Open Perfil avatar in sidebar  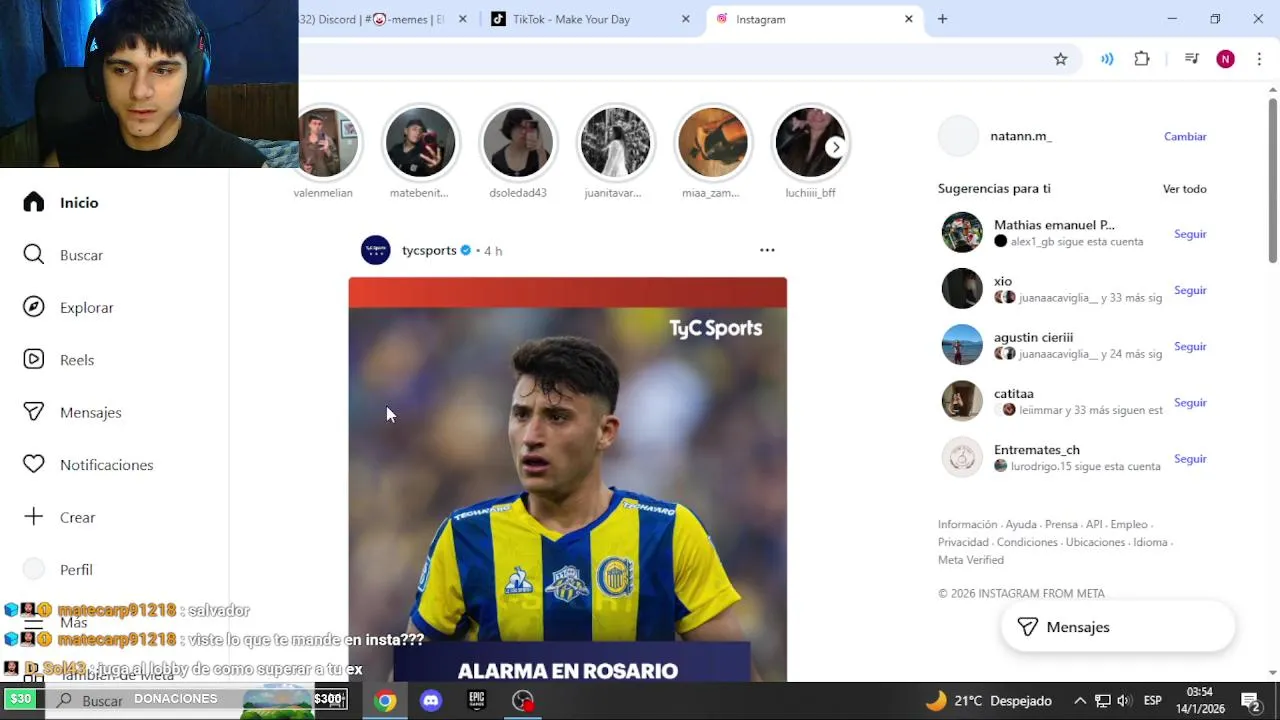pyautogui.click(x=34, y=569)
